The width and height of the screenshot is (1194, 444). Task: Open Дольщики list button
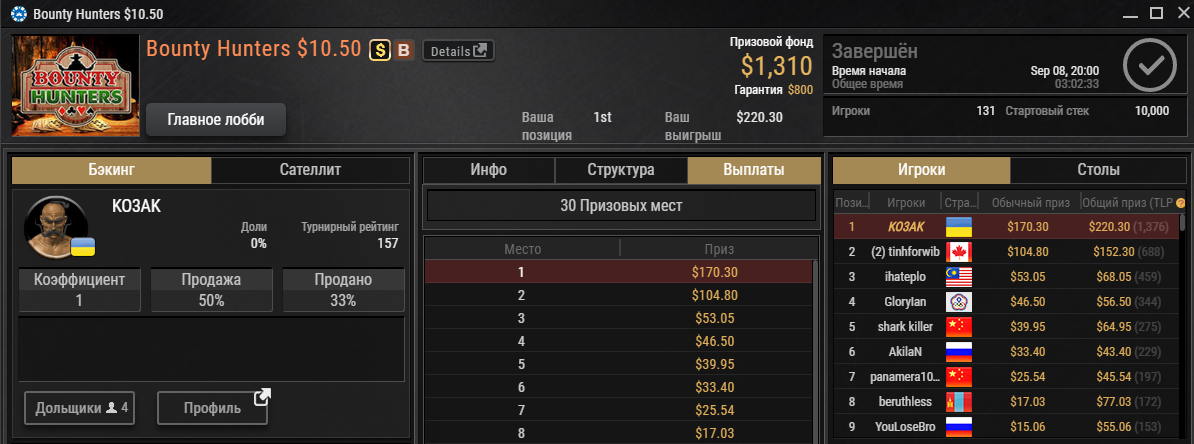tap(81, 408)
